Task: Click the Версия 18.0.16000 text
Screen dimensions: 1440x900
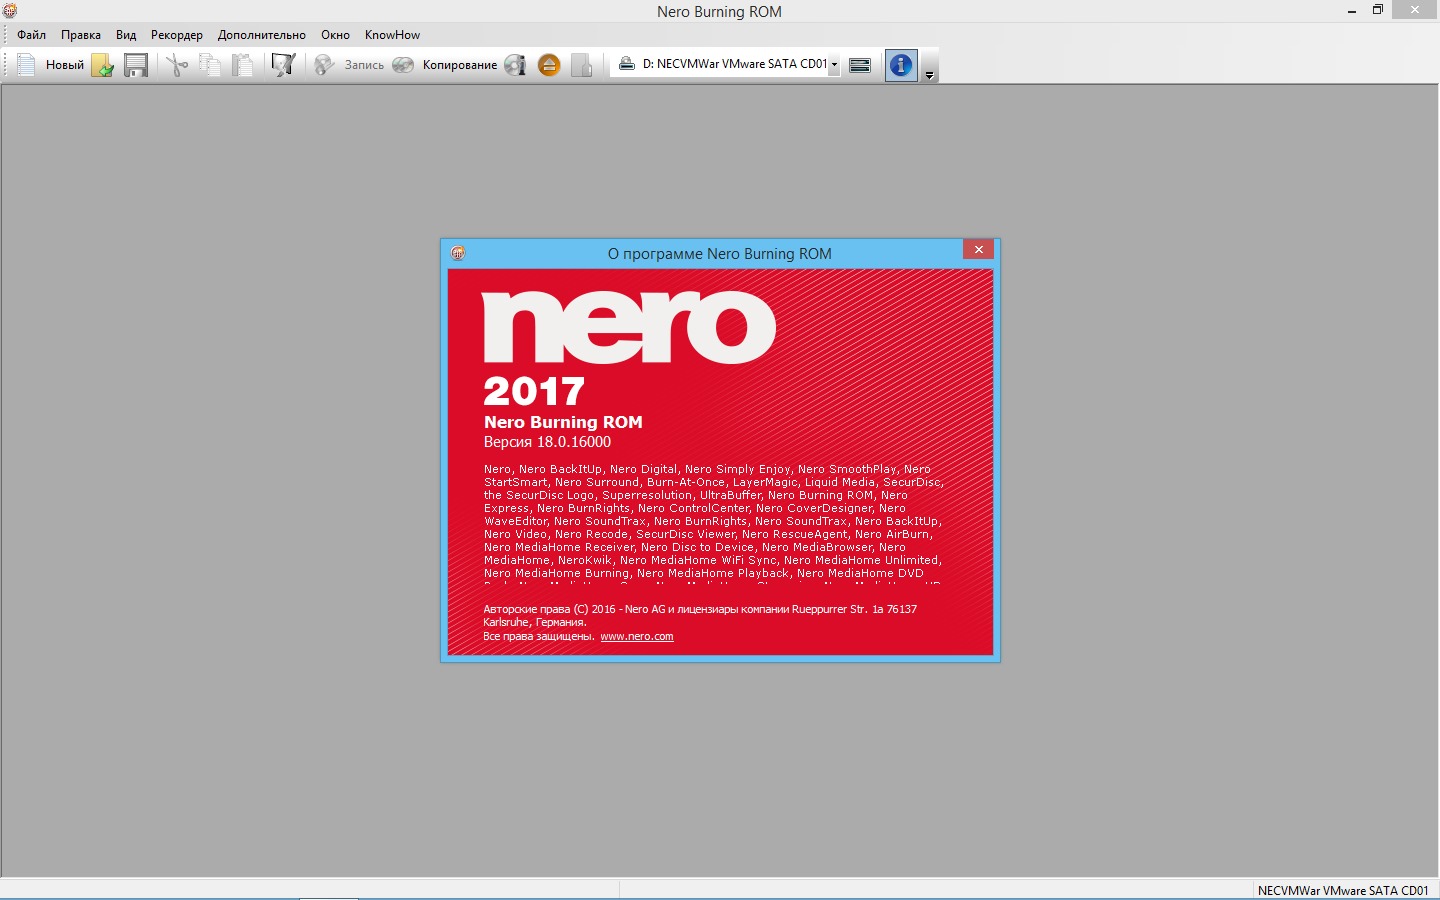Action: [x=547, y=442]
